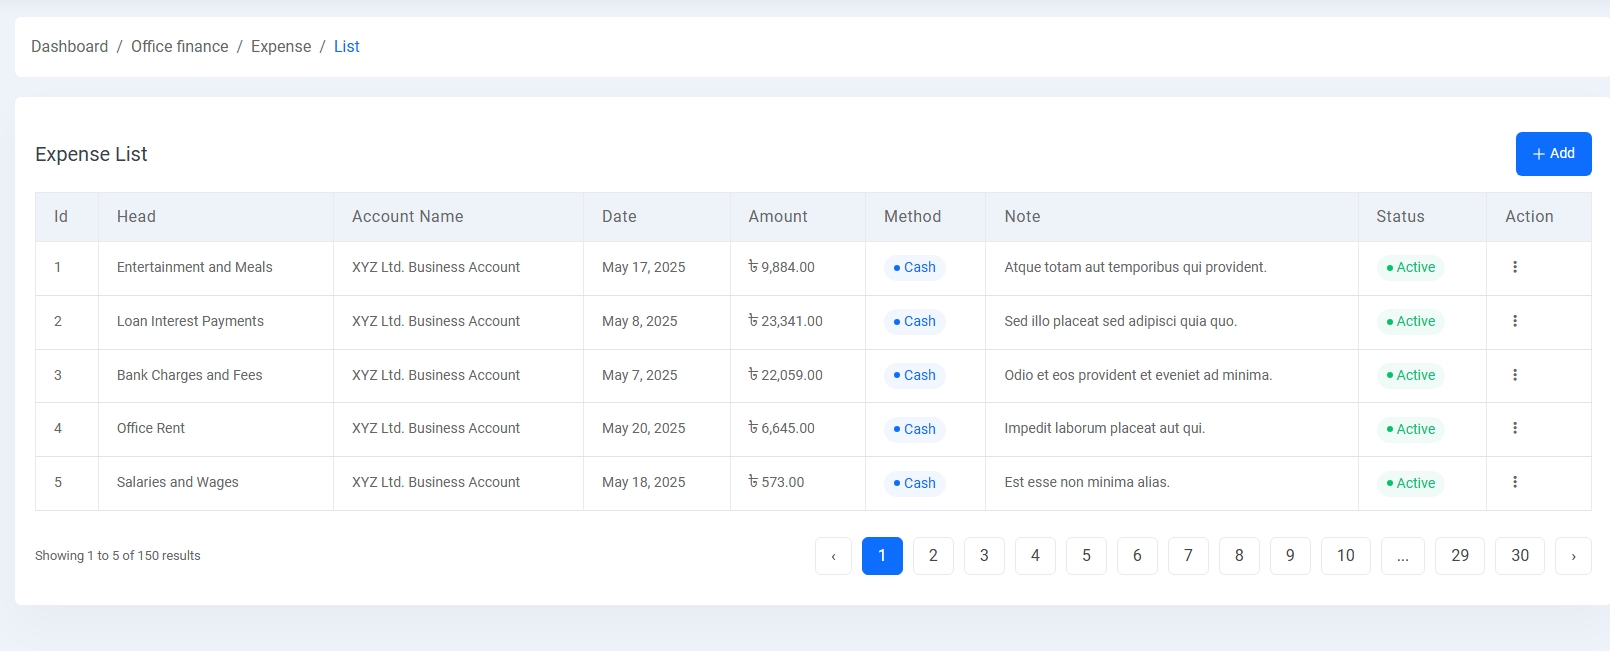Click note 'Est esse non minima alias.'
The height and width of the screenshot is (651, 1610).
(1087, 482)
